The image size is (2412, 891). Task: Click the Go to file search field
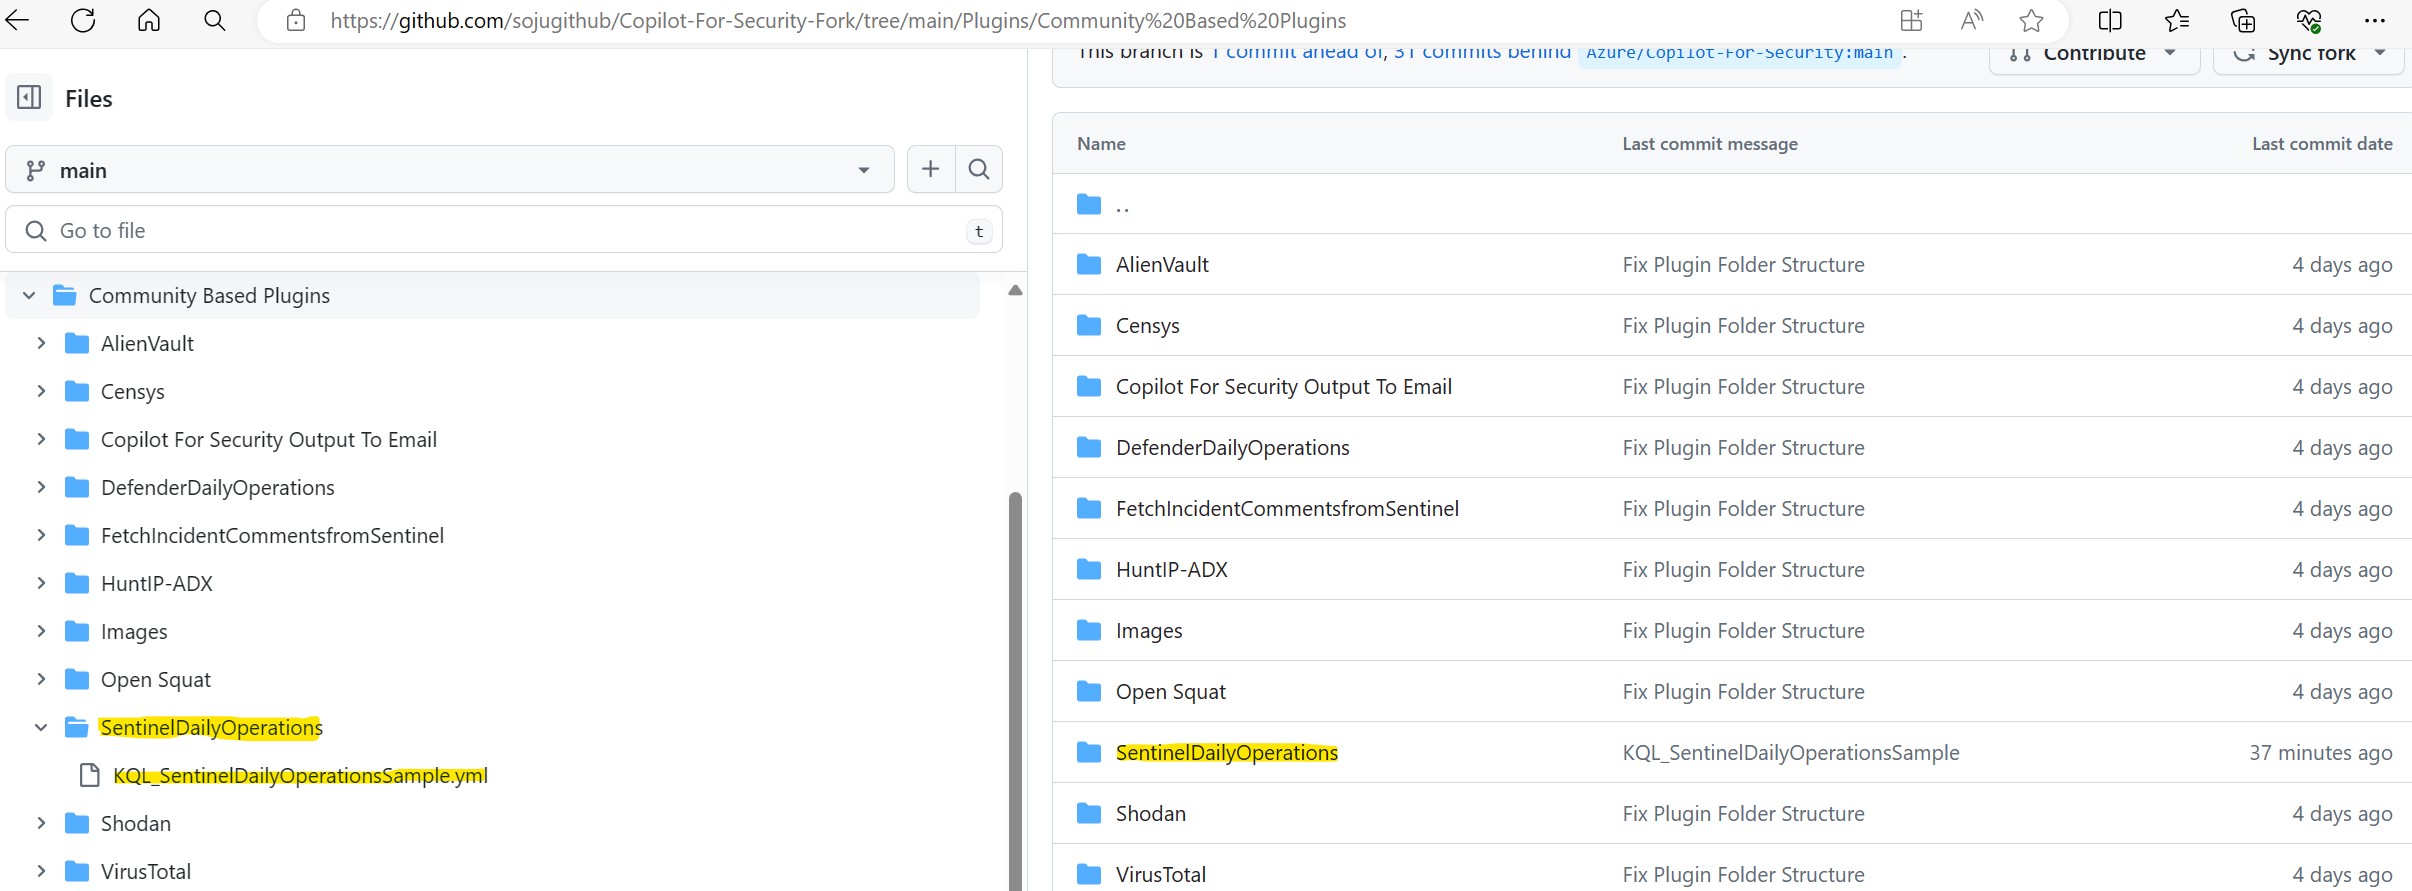500,231
